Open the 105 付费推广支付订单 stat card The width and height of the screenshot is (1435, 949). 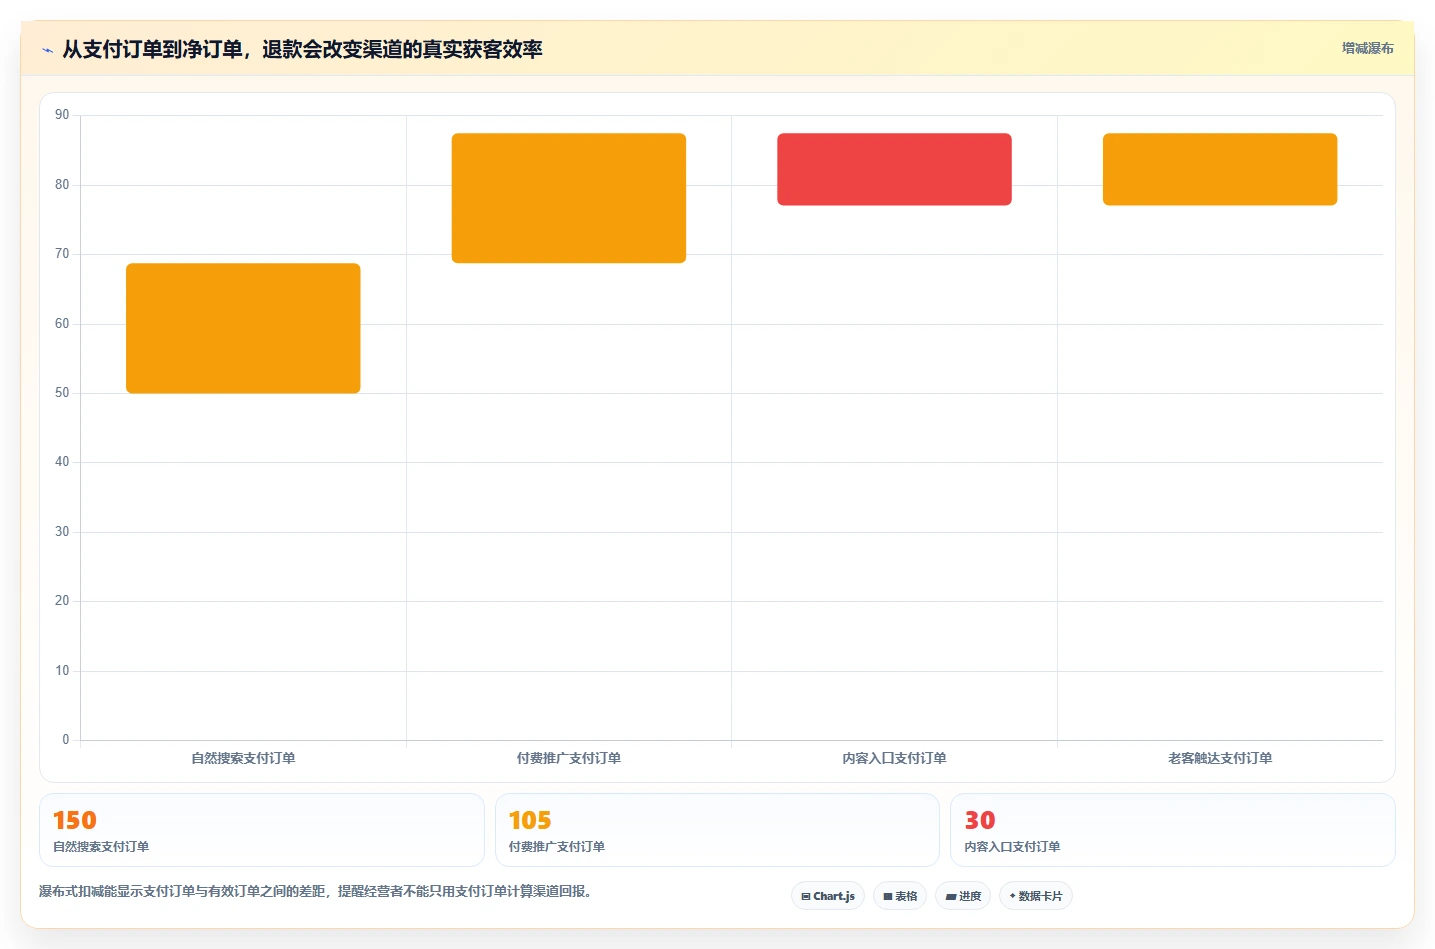[x=717, y=830]
